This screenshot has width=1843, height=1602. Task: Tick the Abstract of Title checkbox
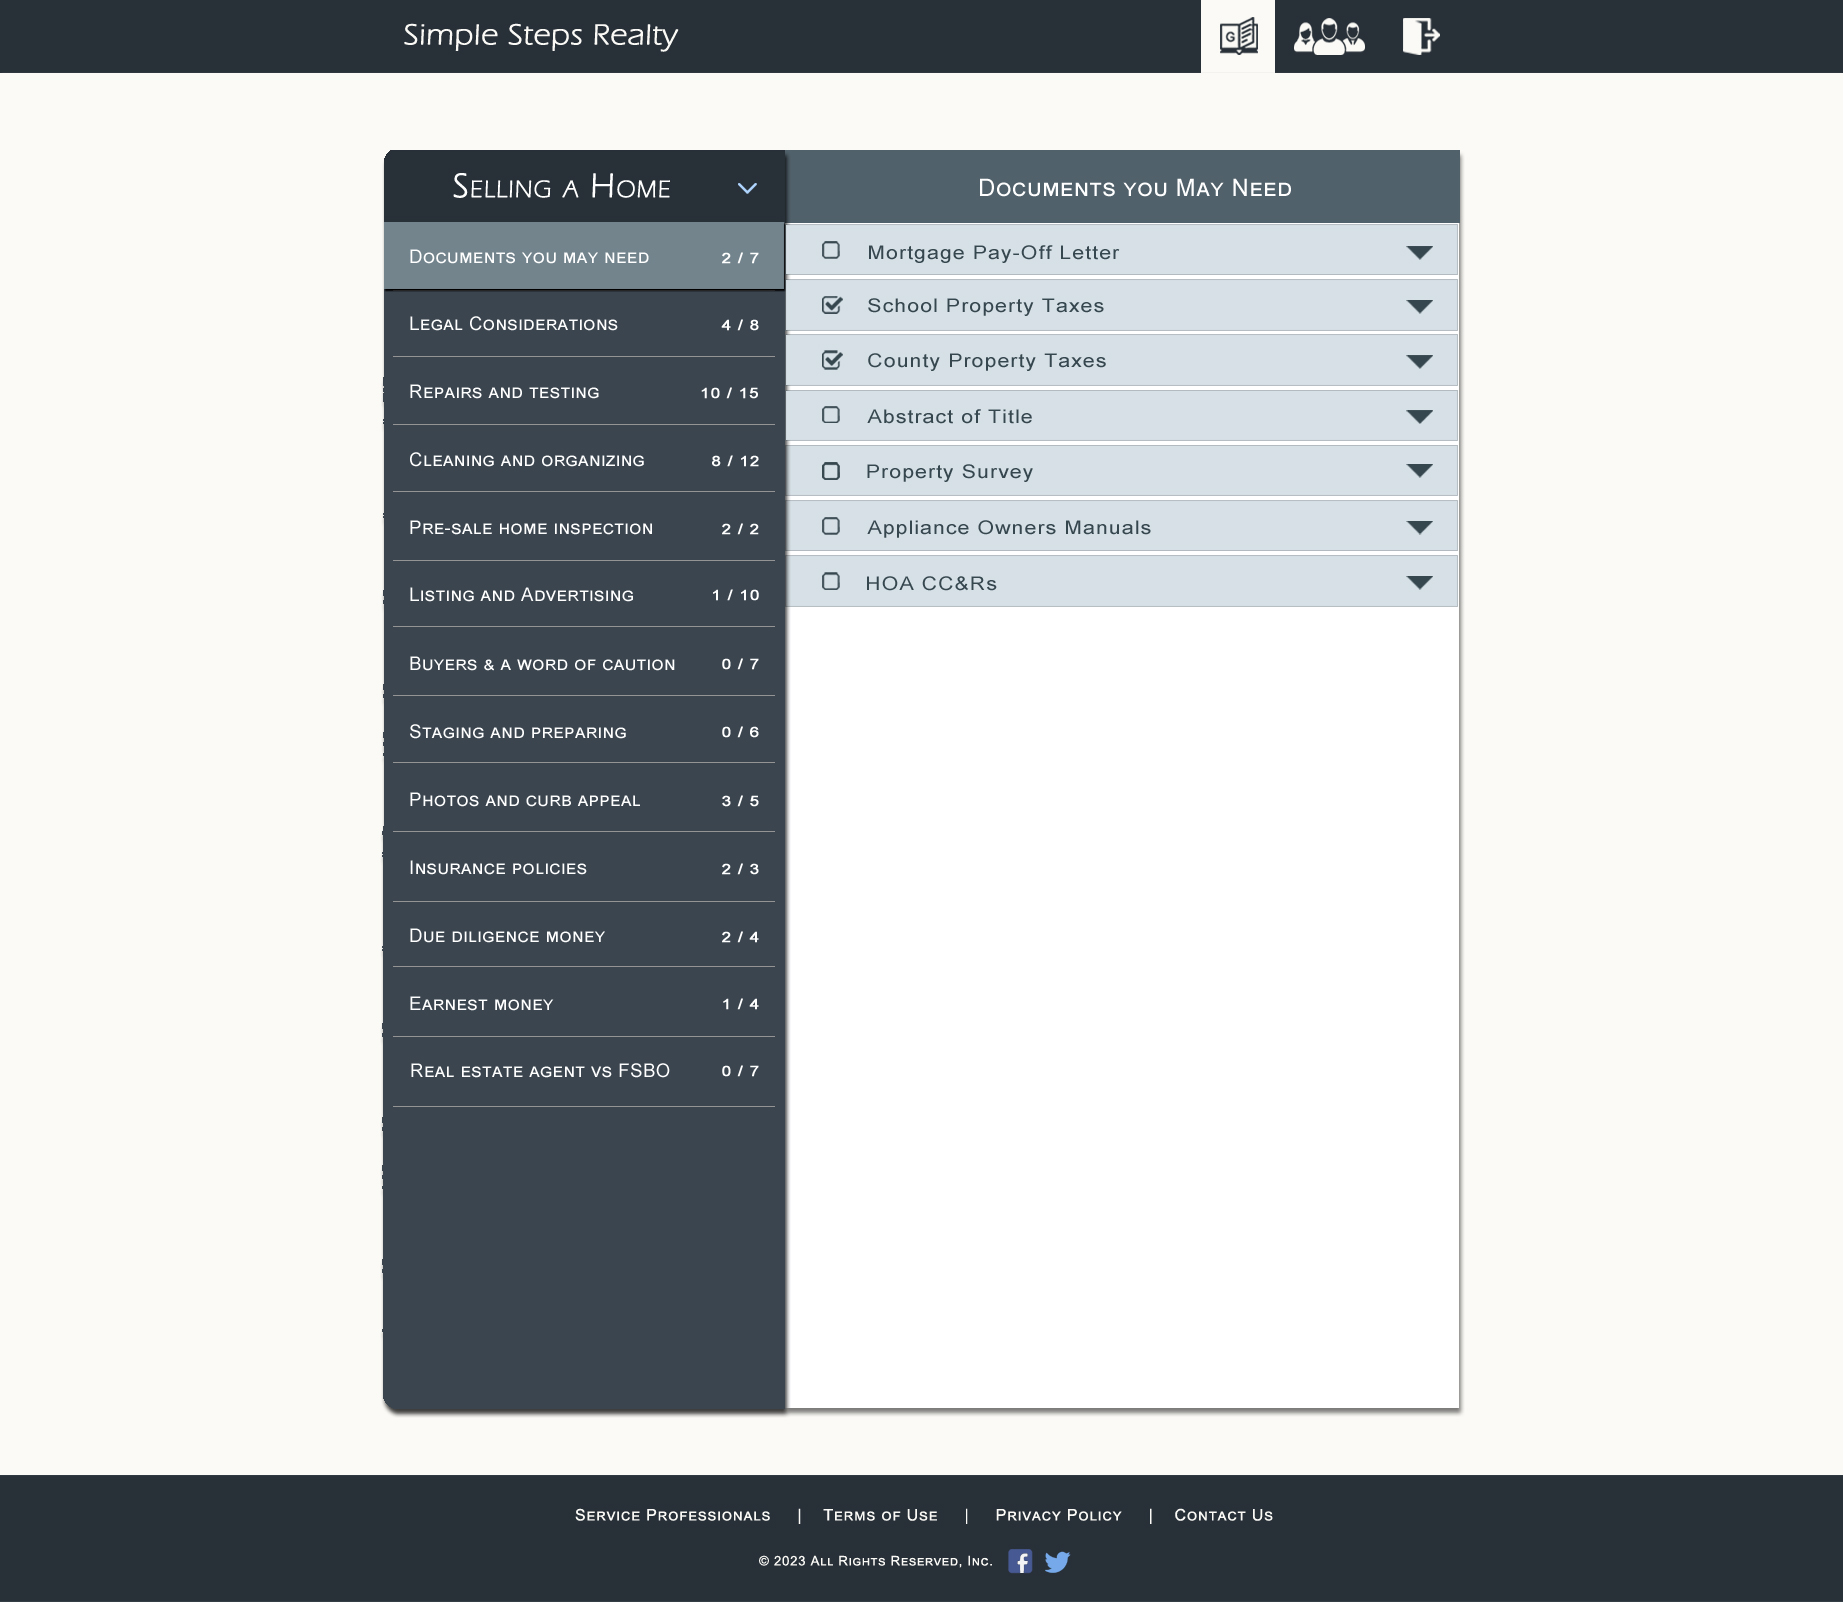tap(831, 415)
